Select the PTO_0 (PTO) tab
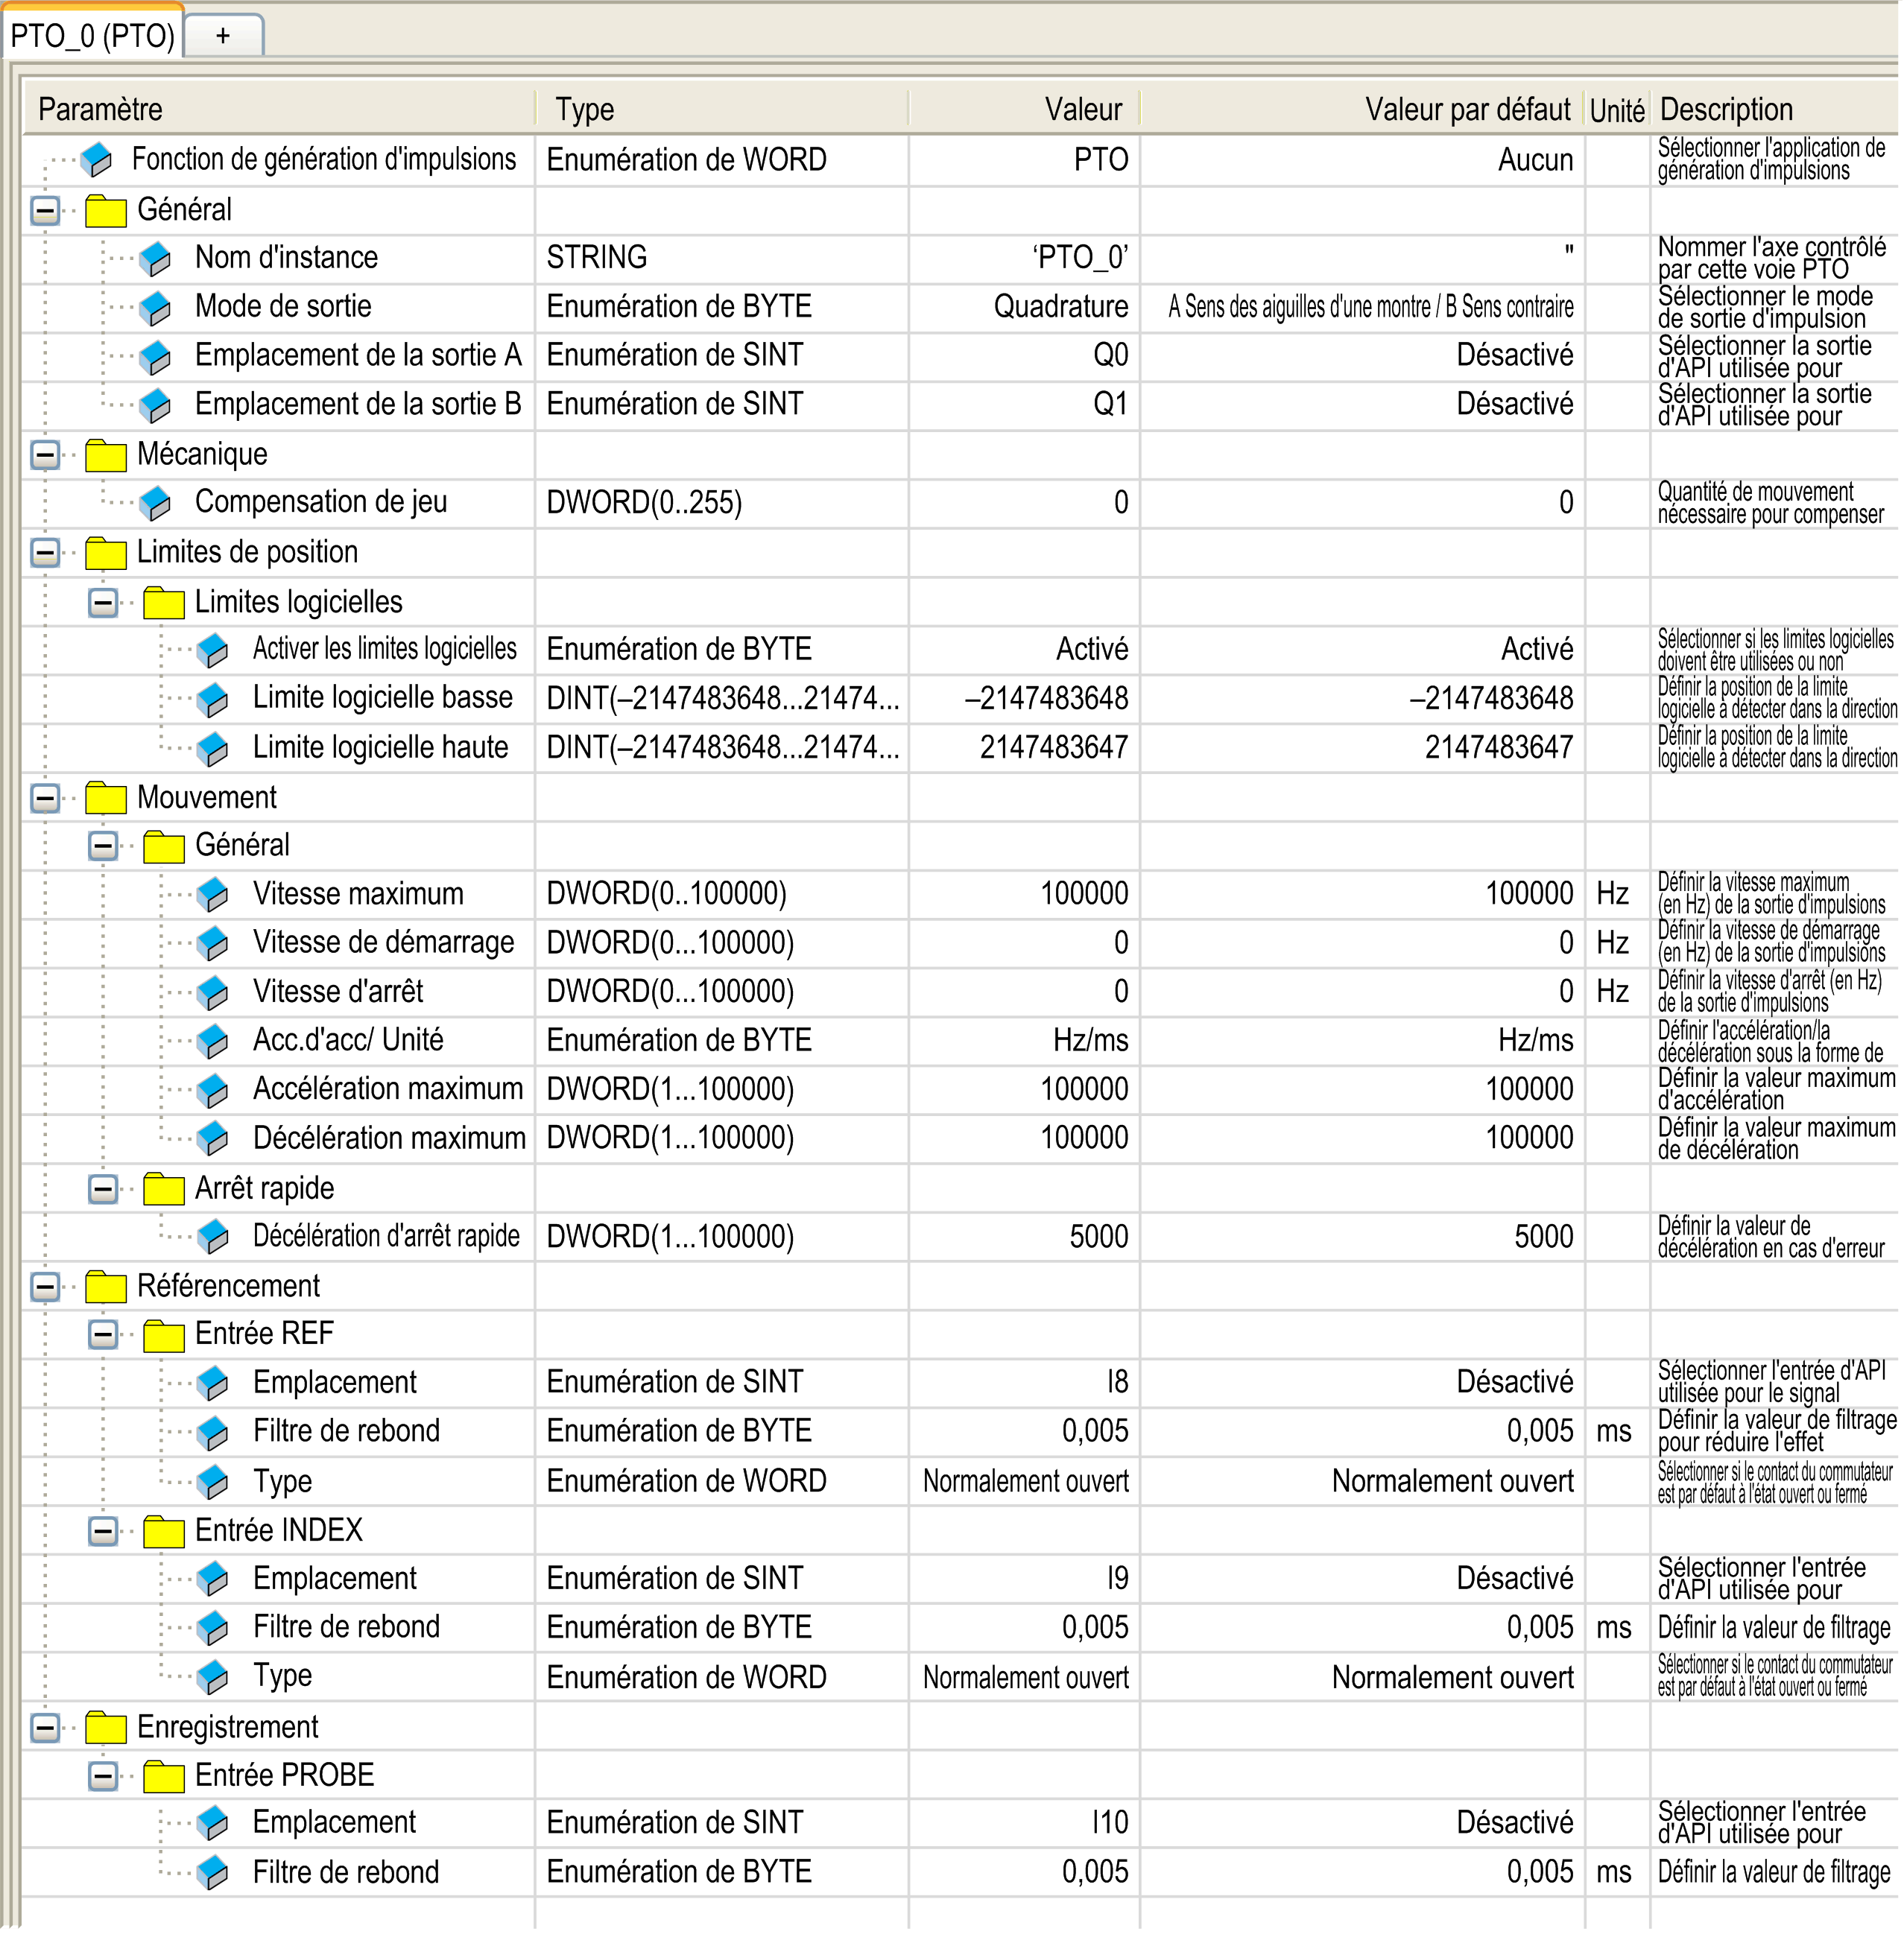The image size is (1904, 1949). pyautogui.click(x=92, y=36)
